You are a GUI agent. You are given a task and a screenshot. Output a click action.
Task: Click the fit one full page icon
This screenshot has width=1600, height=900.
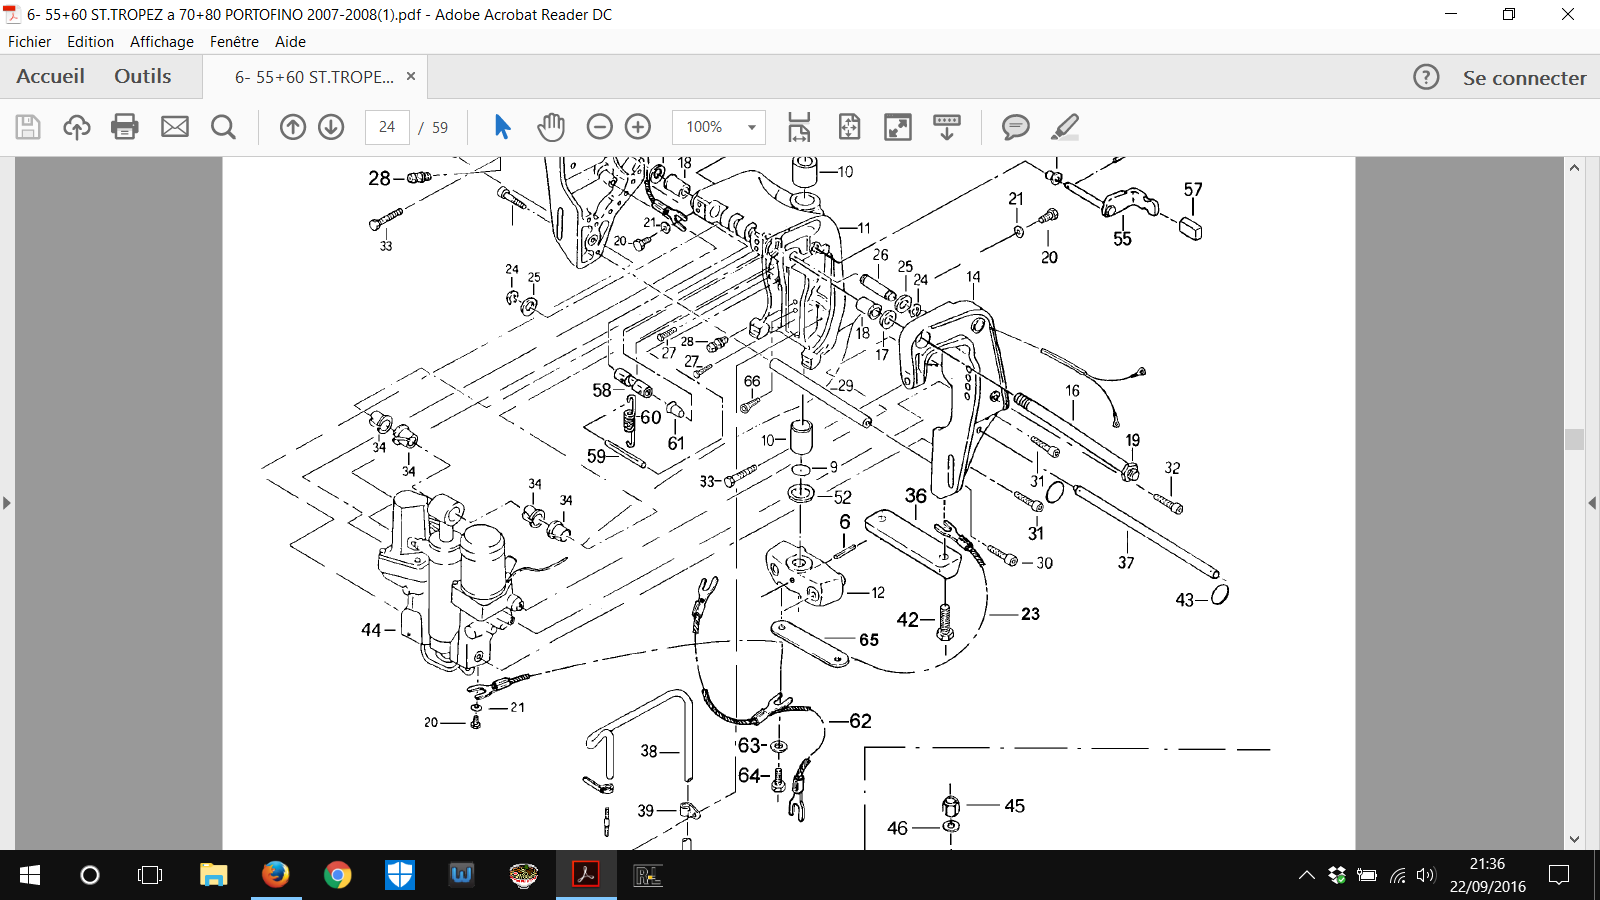[x=849, y=127]
